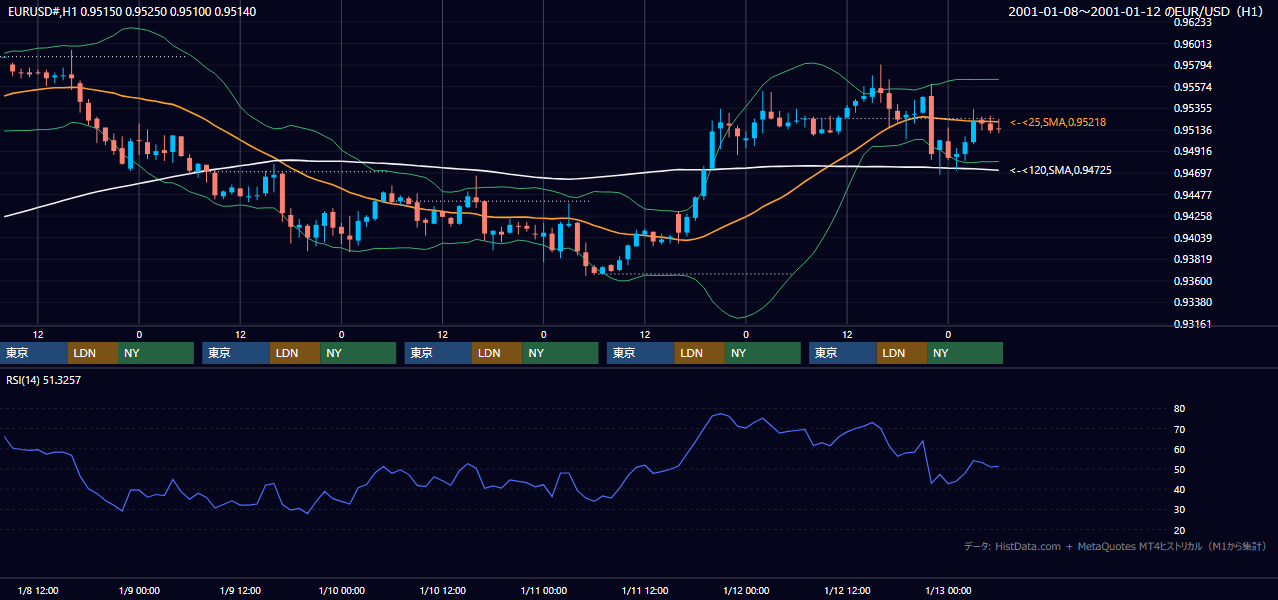Select the 1/9 12:00 time axis label
The width and height of the screenshot is (1278, 600).
(x=240, y=591)
